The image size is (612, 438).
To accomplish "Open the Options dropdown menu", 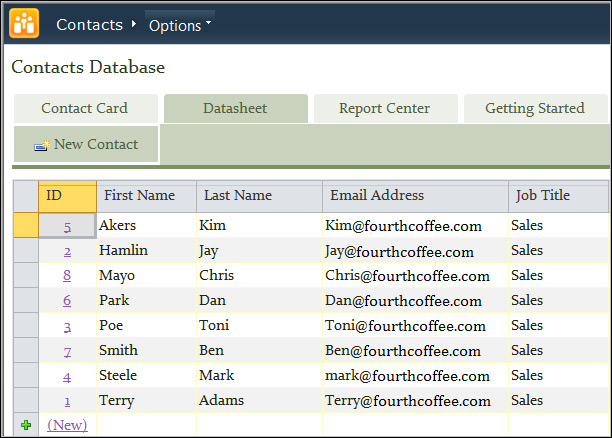I will pos(179,25).
